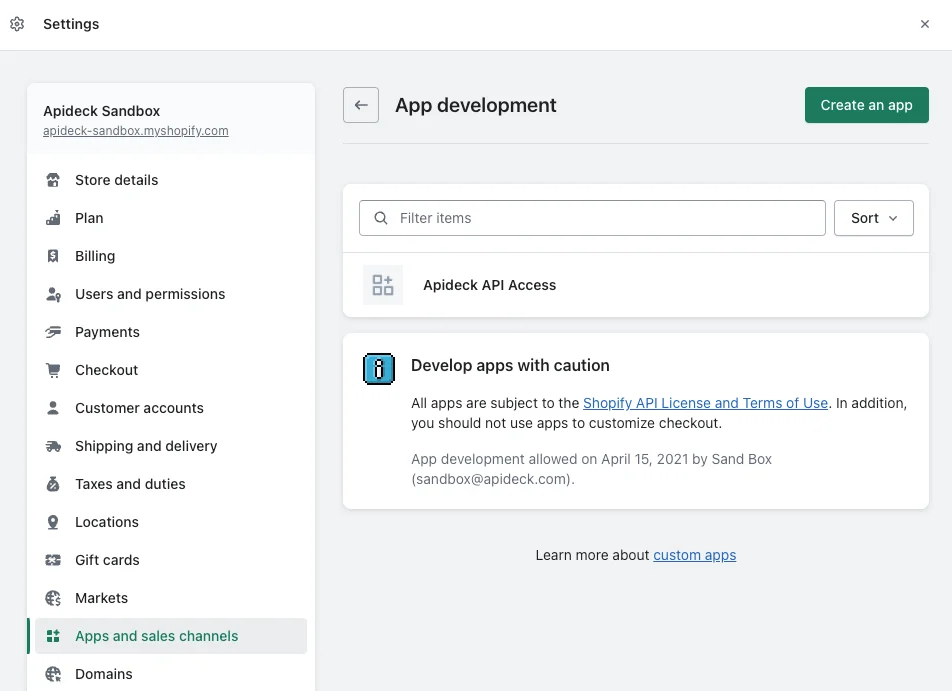Screen dimensions: 952x691
Task: Focus the Filter items search field
Action: [x=592, y=218]
